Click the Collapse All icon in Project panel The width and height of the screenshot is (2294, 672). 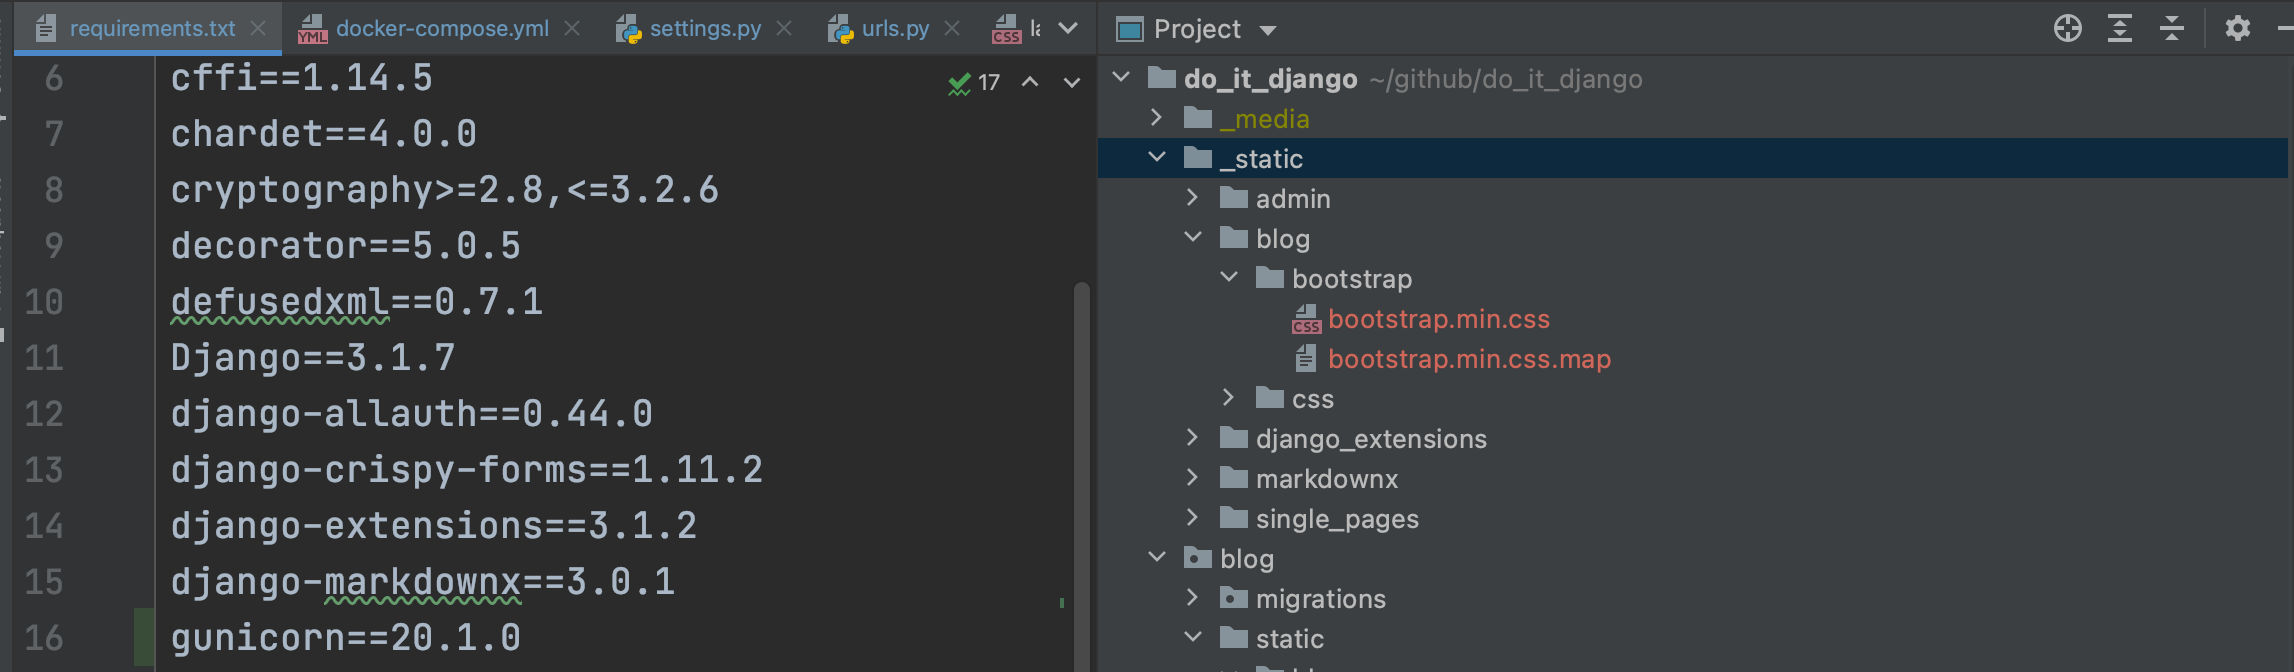2172,28
